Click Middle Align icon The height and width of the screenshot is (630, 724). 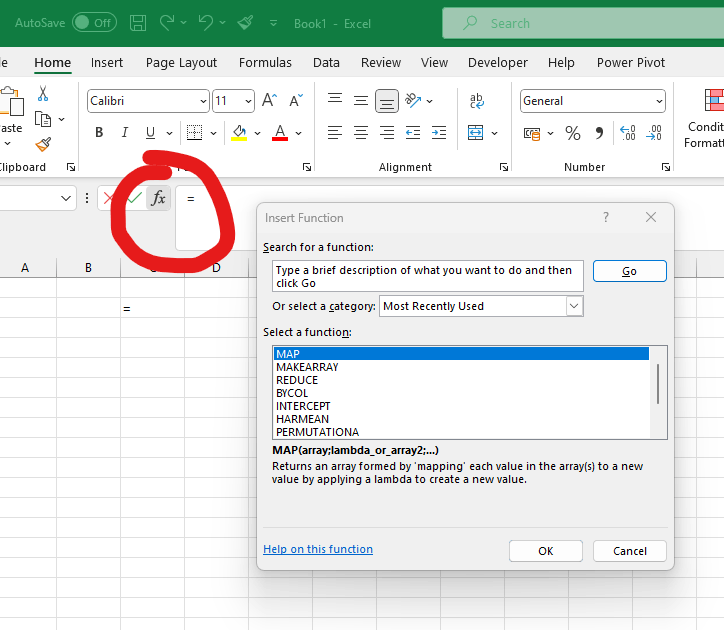(x=361, y=100)
